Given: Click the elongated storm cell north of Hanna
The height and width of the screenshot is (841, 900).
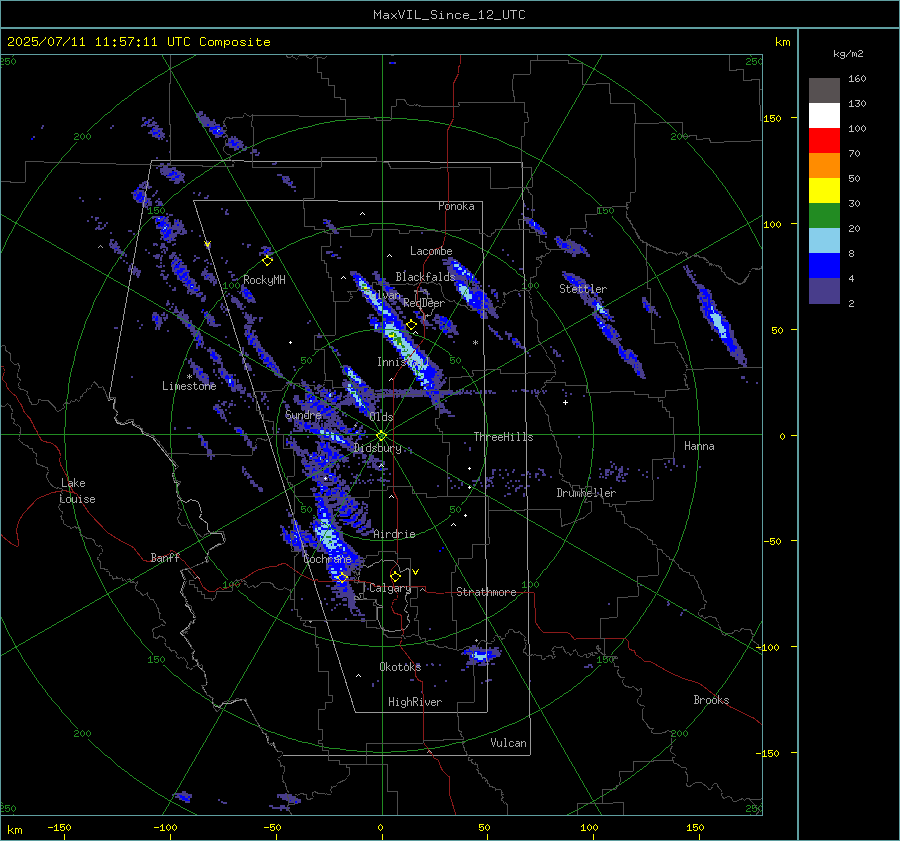Looking at the screenshot, I should pyautogui.click(x=717, y=321).
